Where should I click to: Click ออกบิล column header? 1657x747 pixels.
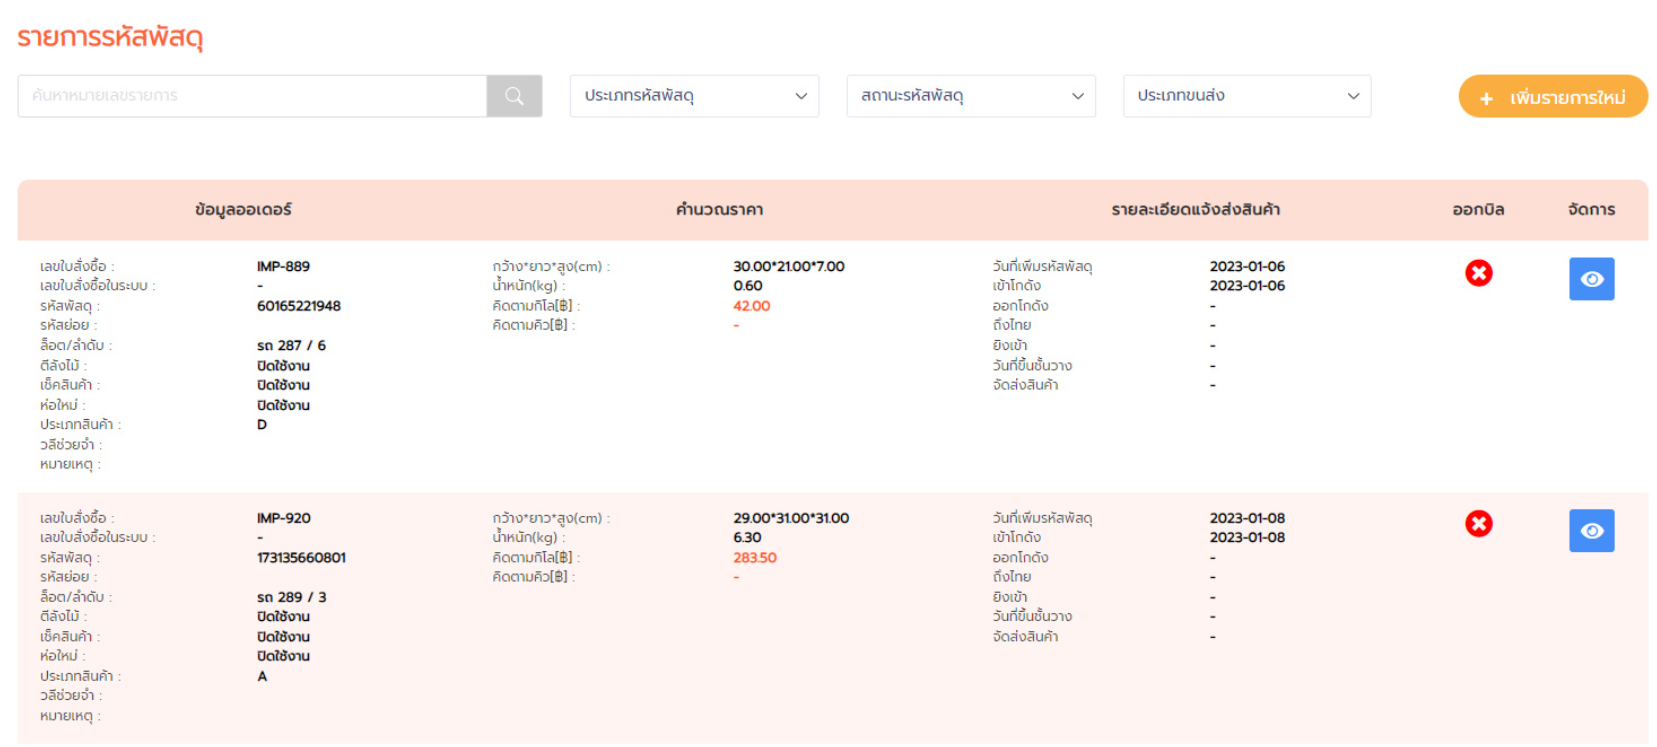(x=1478, y=210)
